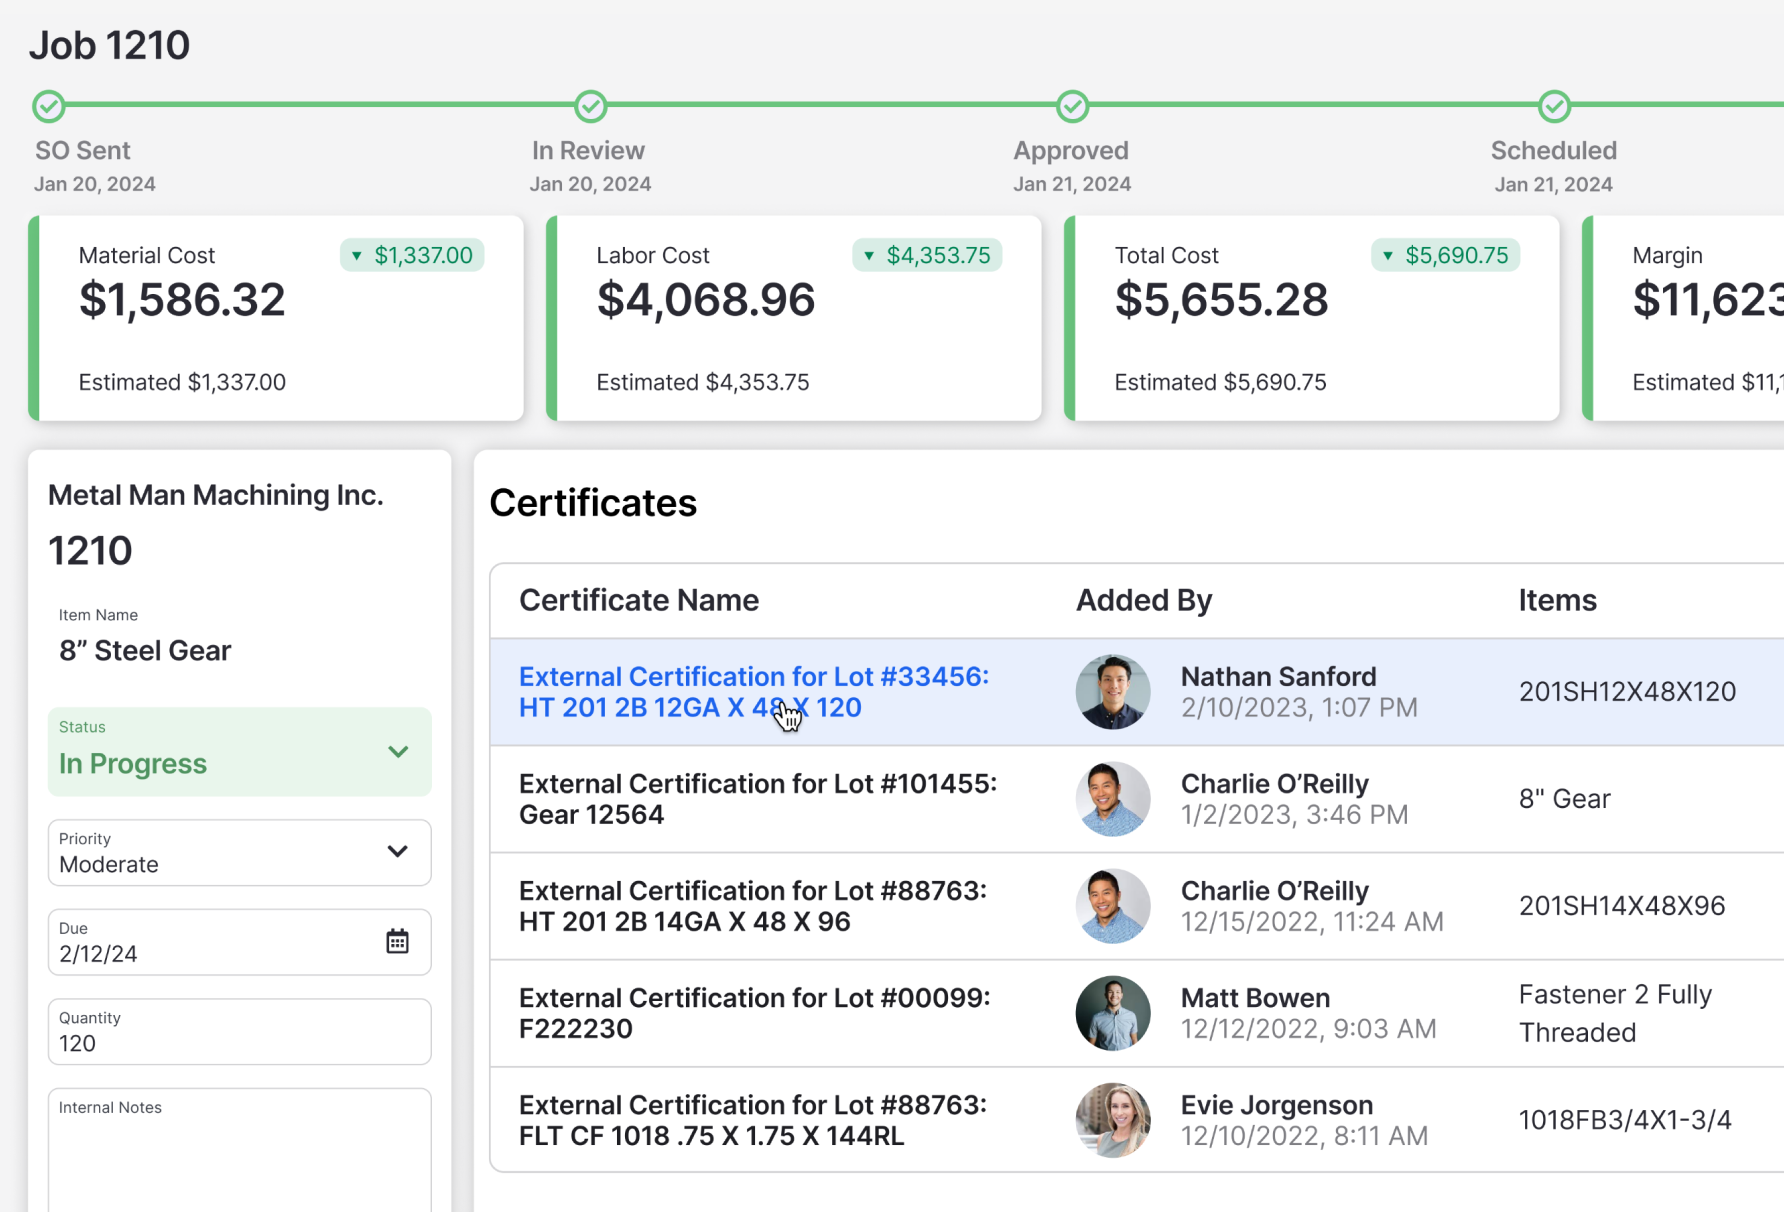Click Charlie O'Reilly's avatar in Lot #88763 HT row
This screenshot has width=1784, height=1212.
click(1113, 906)
